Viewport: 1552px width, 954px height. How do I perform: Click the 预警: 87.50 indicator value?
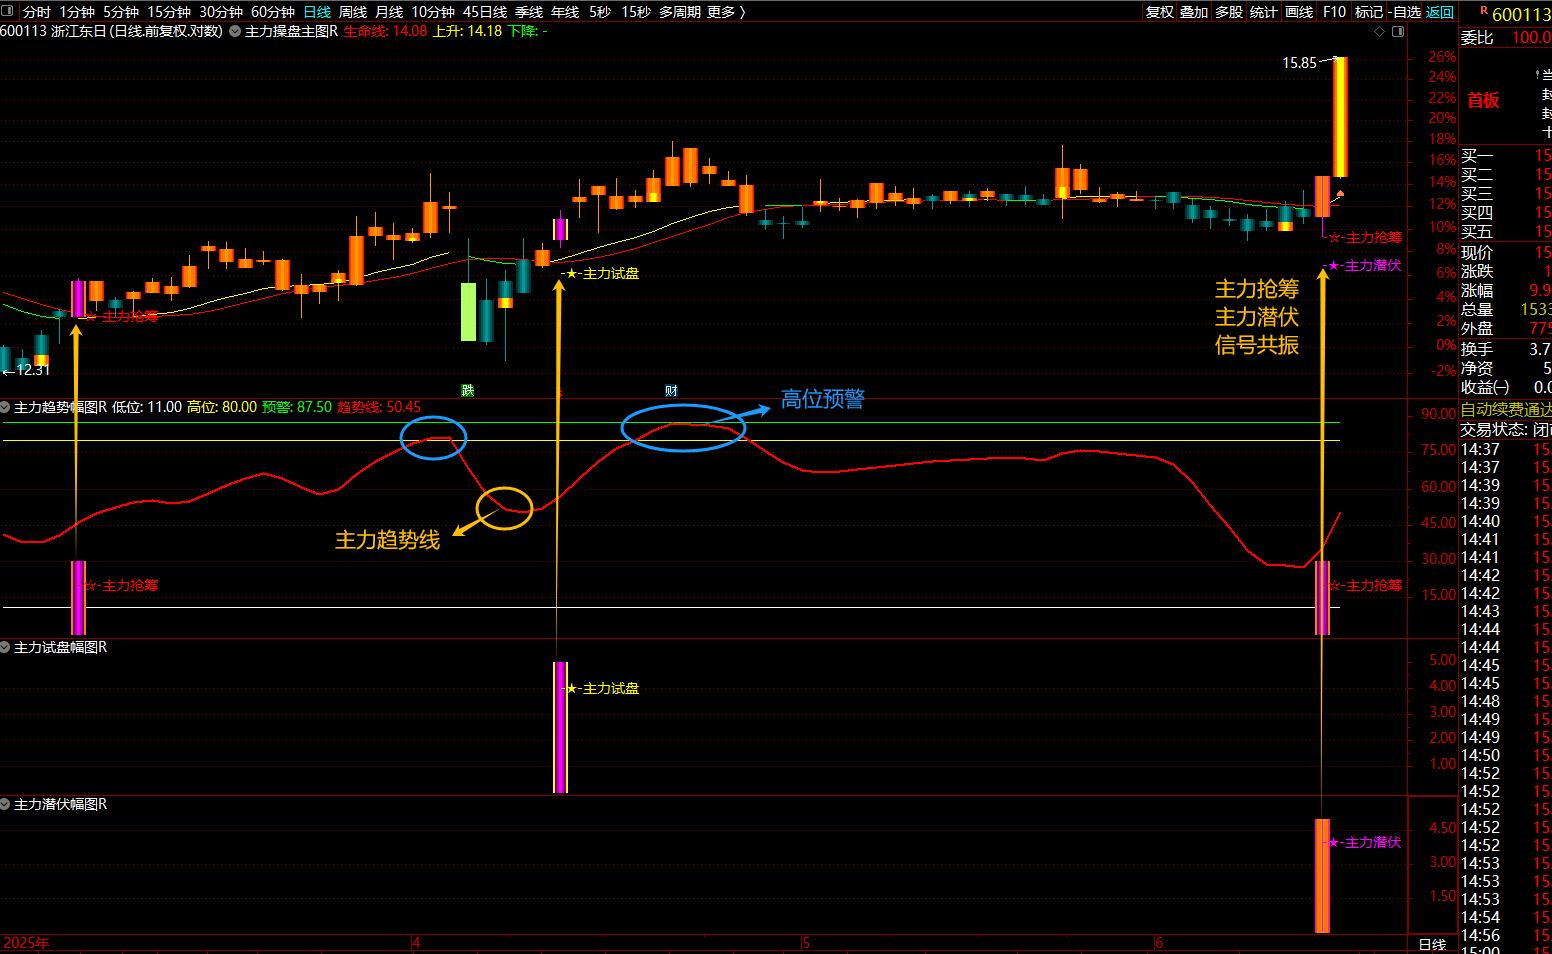(297, 407)
